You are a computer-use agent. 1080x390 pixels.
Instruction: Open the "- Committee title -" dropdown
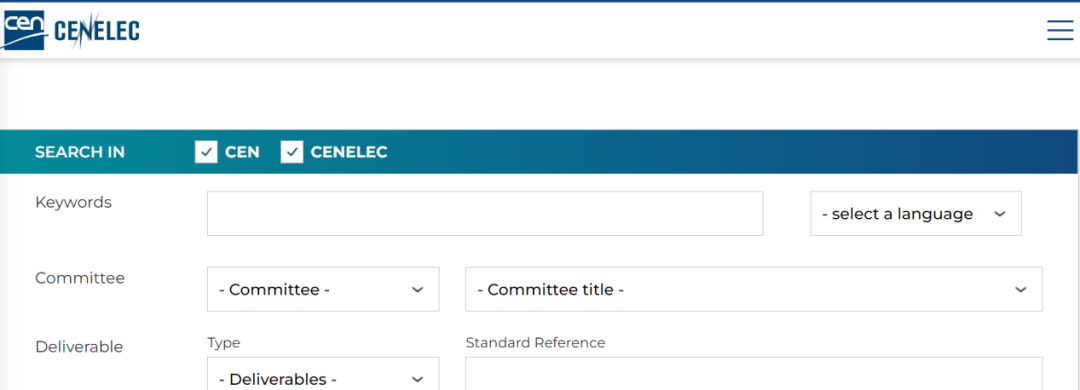tap(754, 289)
